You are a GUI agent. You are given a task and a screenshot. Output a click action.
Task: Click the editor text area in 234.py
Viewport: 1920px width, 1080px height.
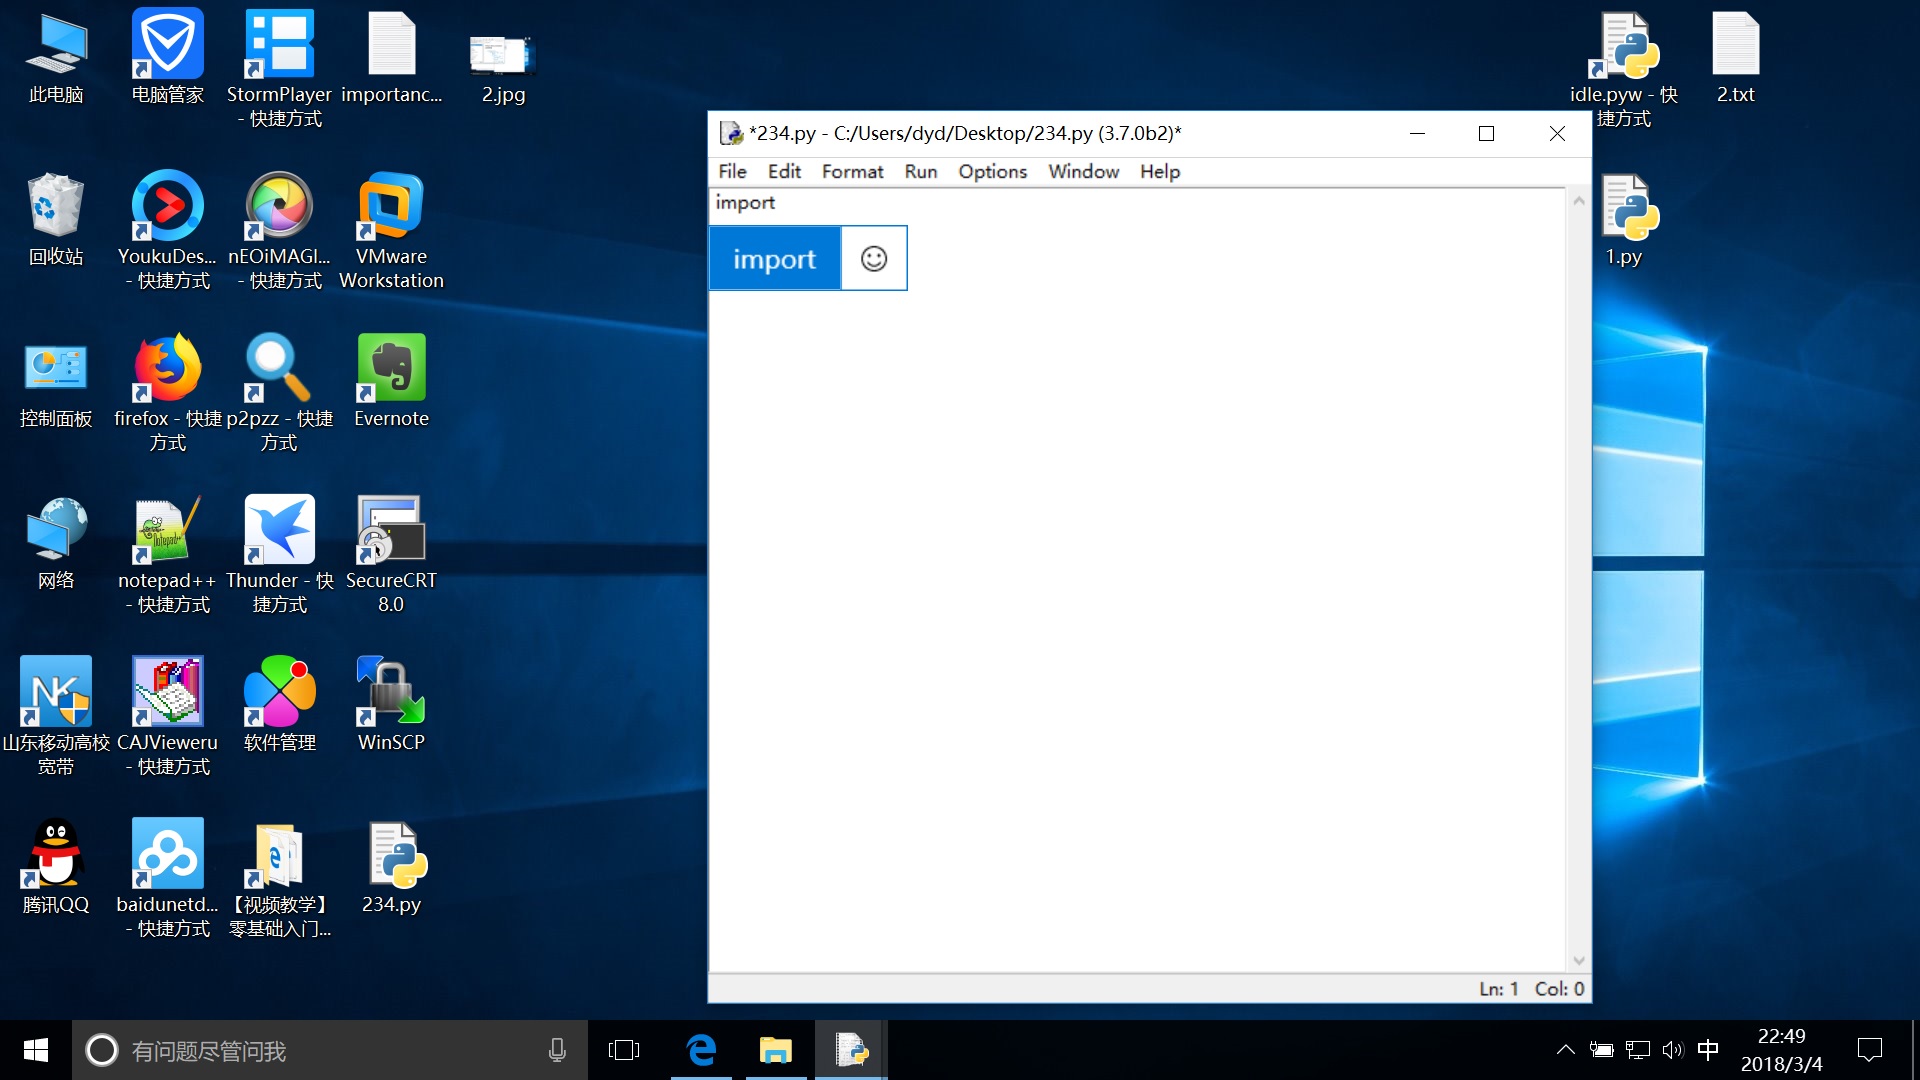[1137, 580]
